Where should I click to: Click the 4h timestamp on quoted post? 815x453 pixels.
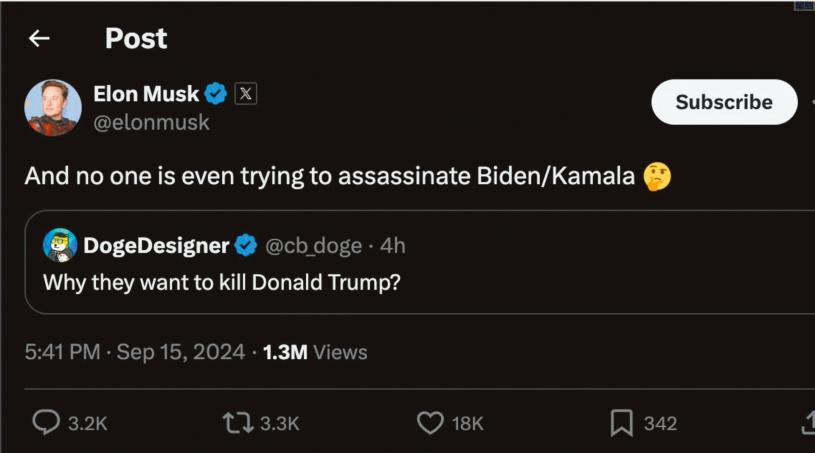tap(393, 246)
